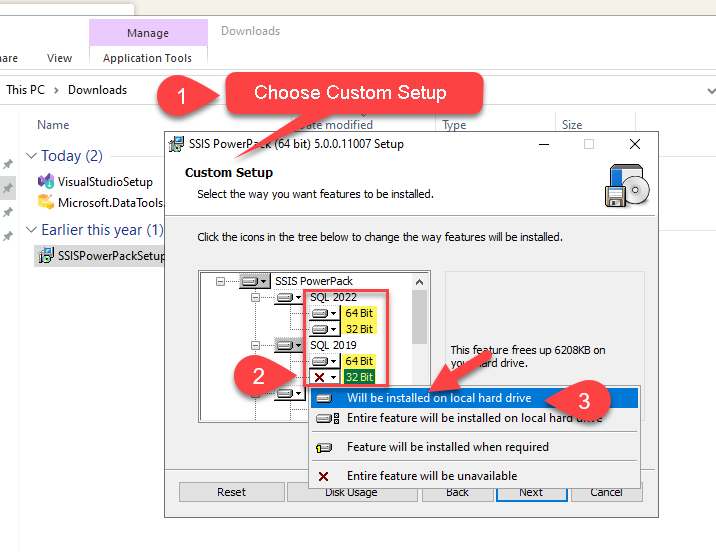Image resolution: width=716 pixels, height=552 pixels.
Task: Sort files by Name column
Action: (53, 125)
